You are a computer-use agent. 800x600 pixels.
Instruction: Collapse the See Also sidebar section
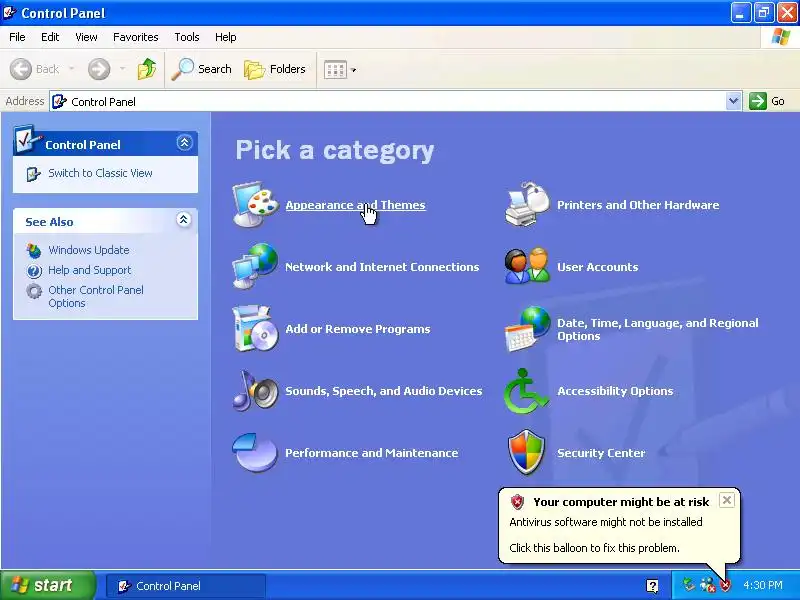184,220
